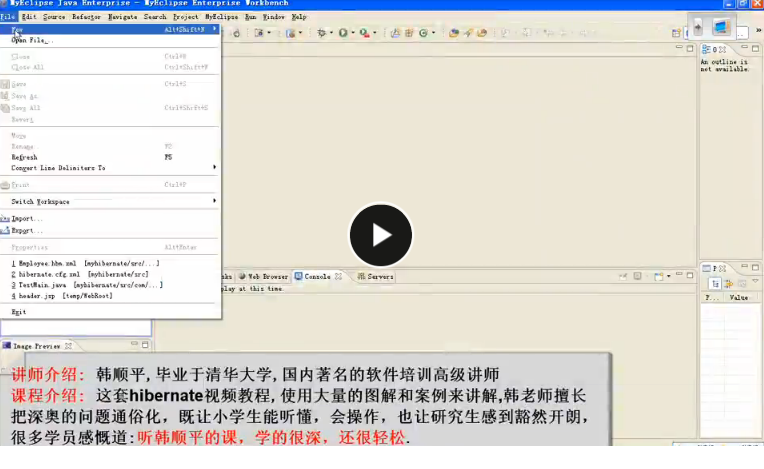Click the Run External Tools icon

coord(364,33)
